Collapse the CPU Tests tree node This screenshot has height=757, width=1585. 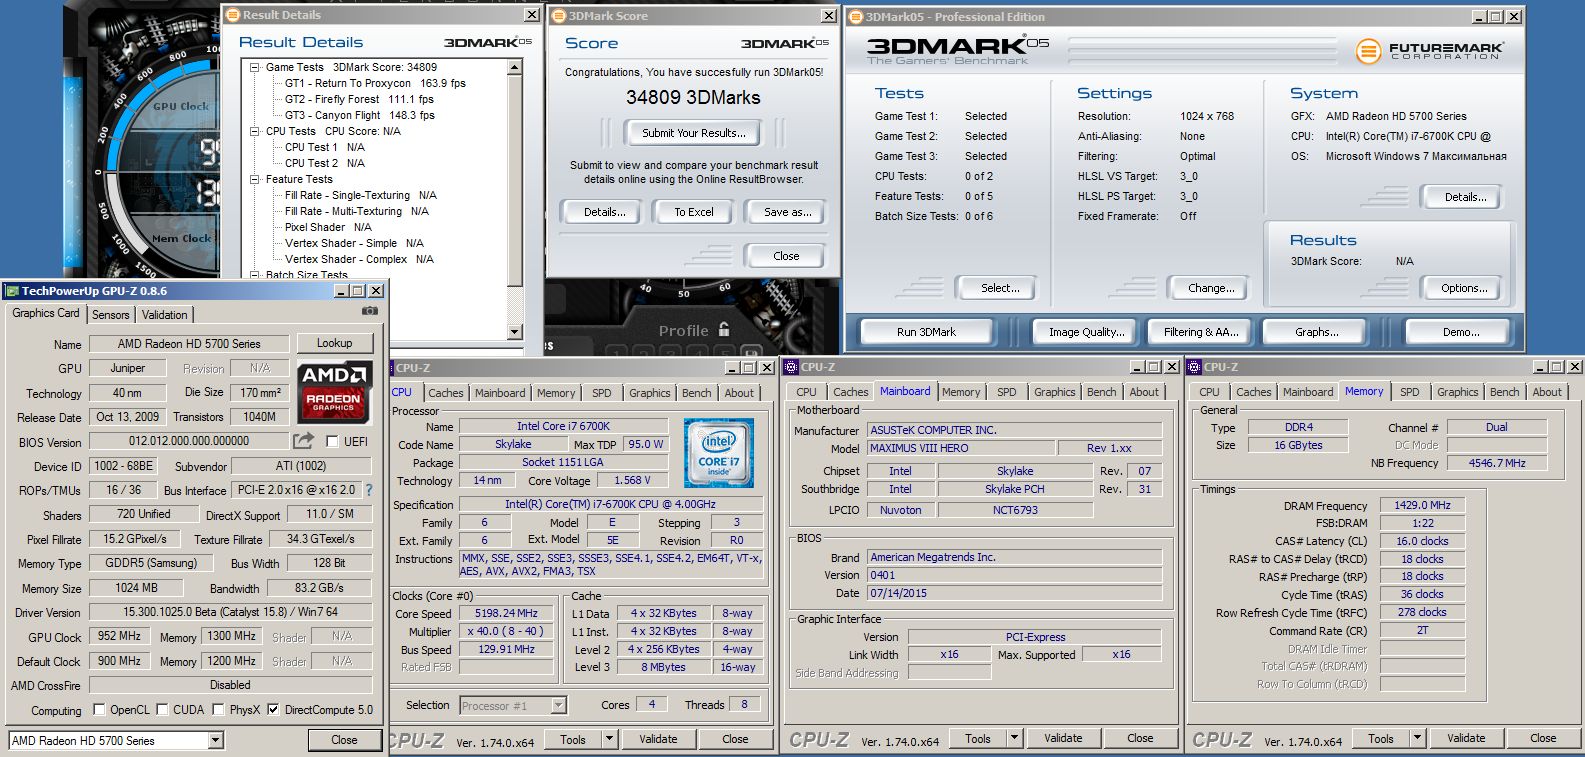pyautogui.click(x=255, y=131)
